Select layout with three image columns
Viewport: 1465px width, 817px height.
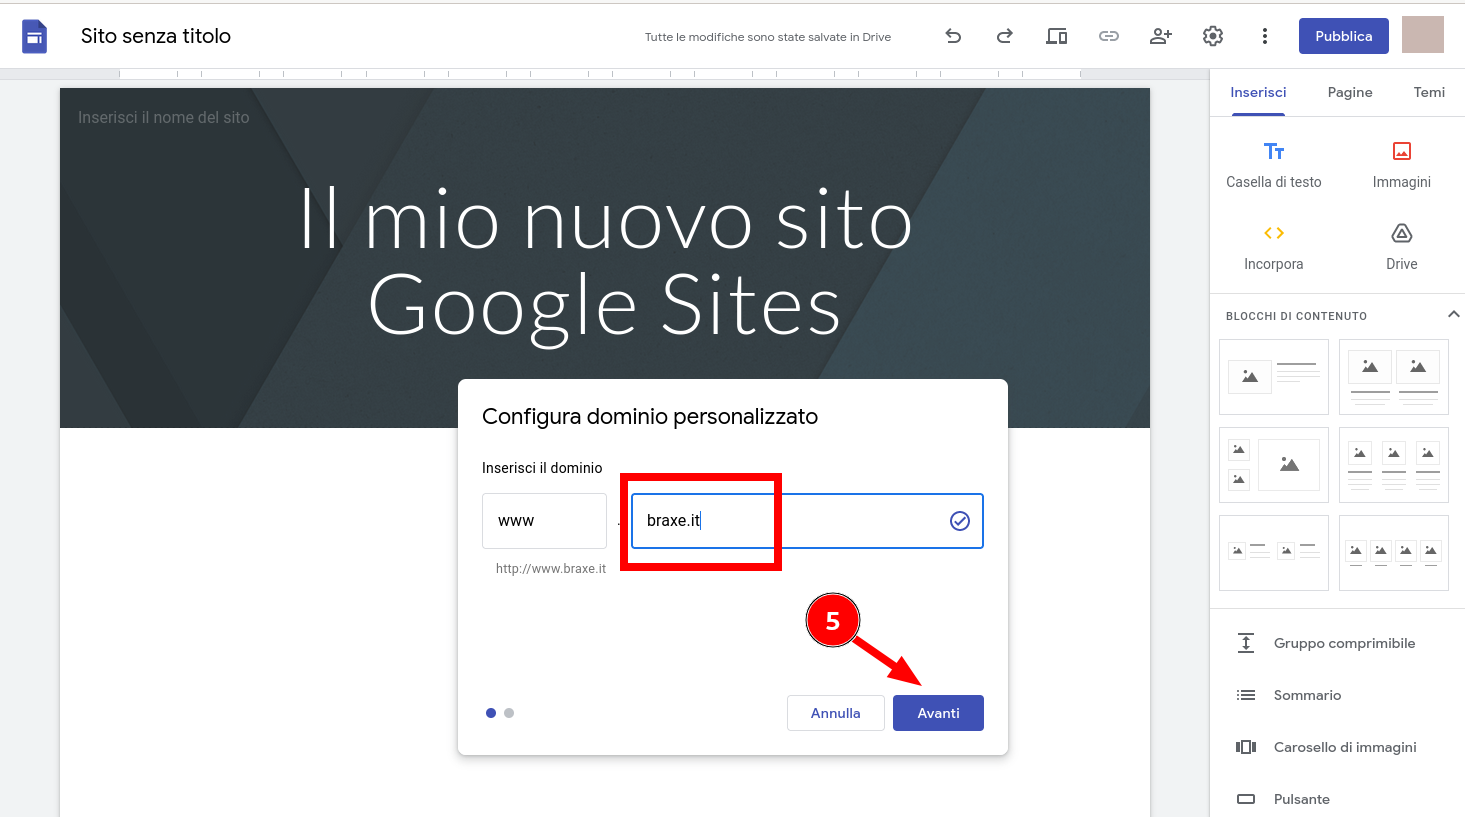(1394, 465)
